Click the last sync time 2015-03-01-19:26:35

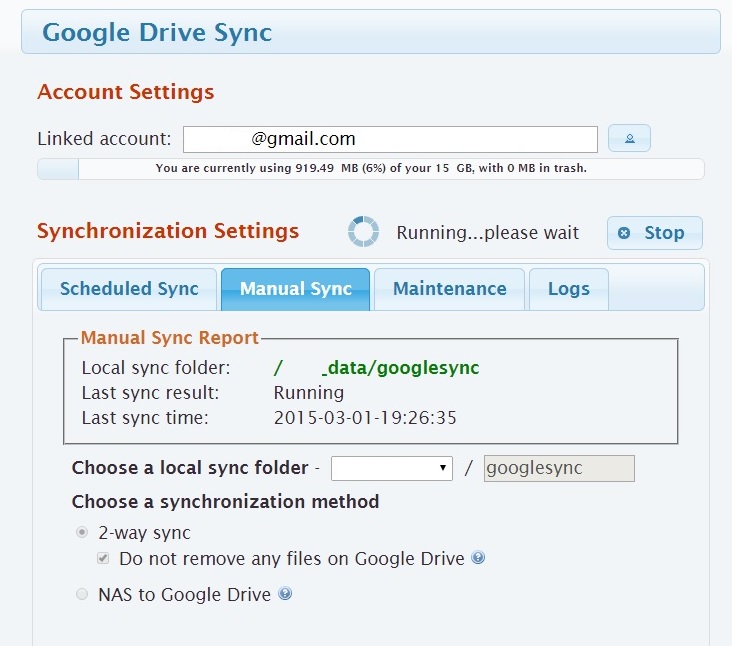click(365, 418)
